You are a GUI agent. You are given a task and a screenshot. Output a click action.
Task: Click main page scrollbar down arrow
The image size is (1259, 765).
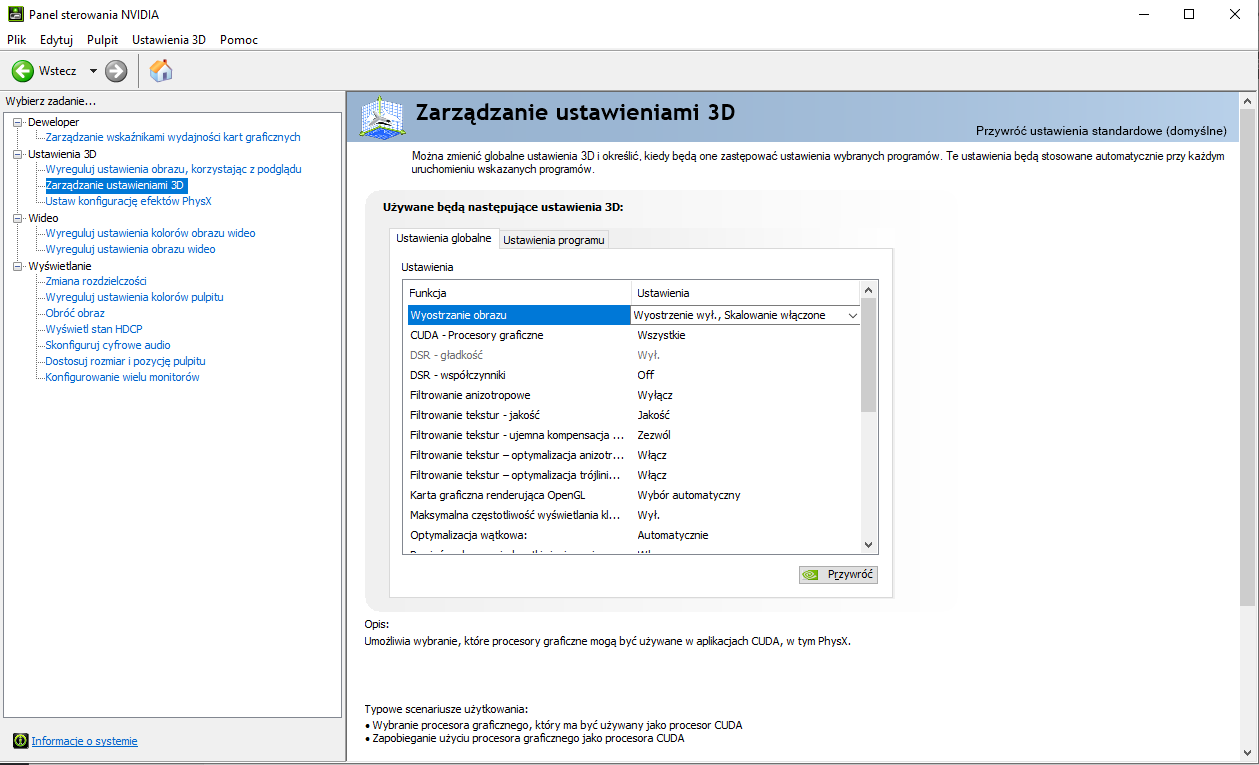1247,752
